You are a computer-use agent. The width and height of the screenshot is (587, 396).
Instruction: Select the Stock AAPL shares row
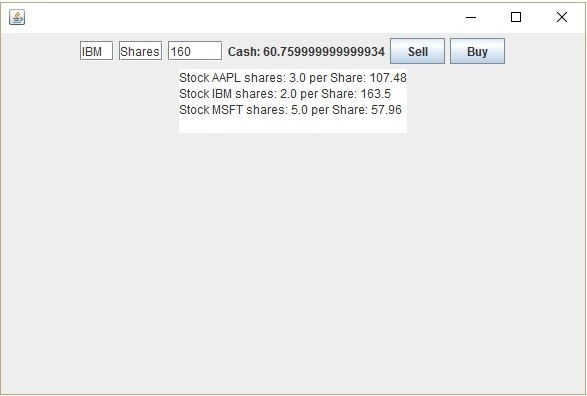293,78
